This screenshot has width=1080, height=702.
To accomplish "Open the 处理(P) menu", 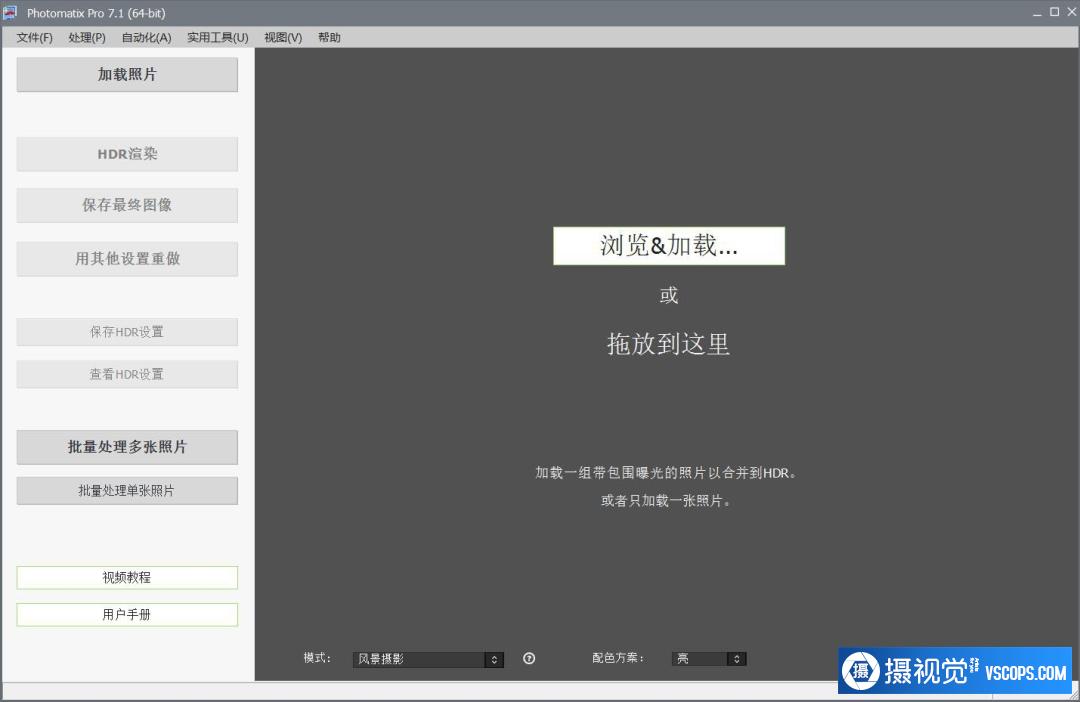I will [x=87, y=37].
